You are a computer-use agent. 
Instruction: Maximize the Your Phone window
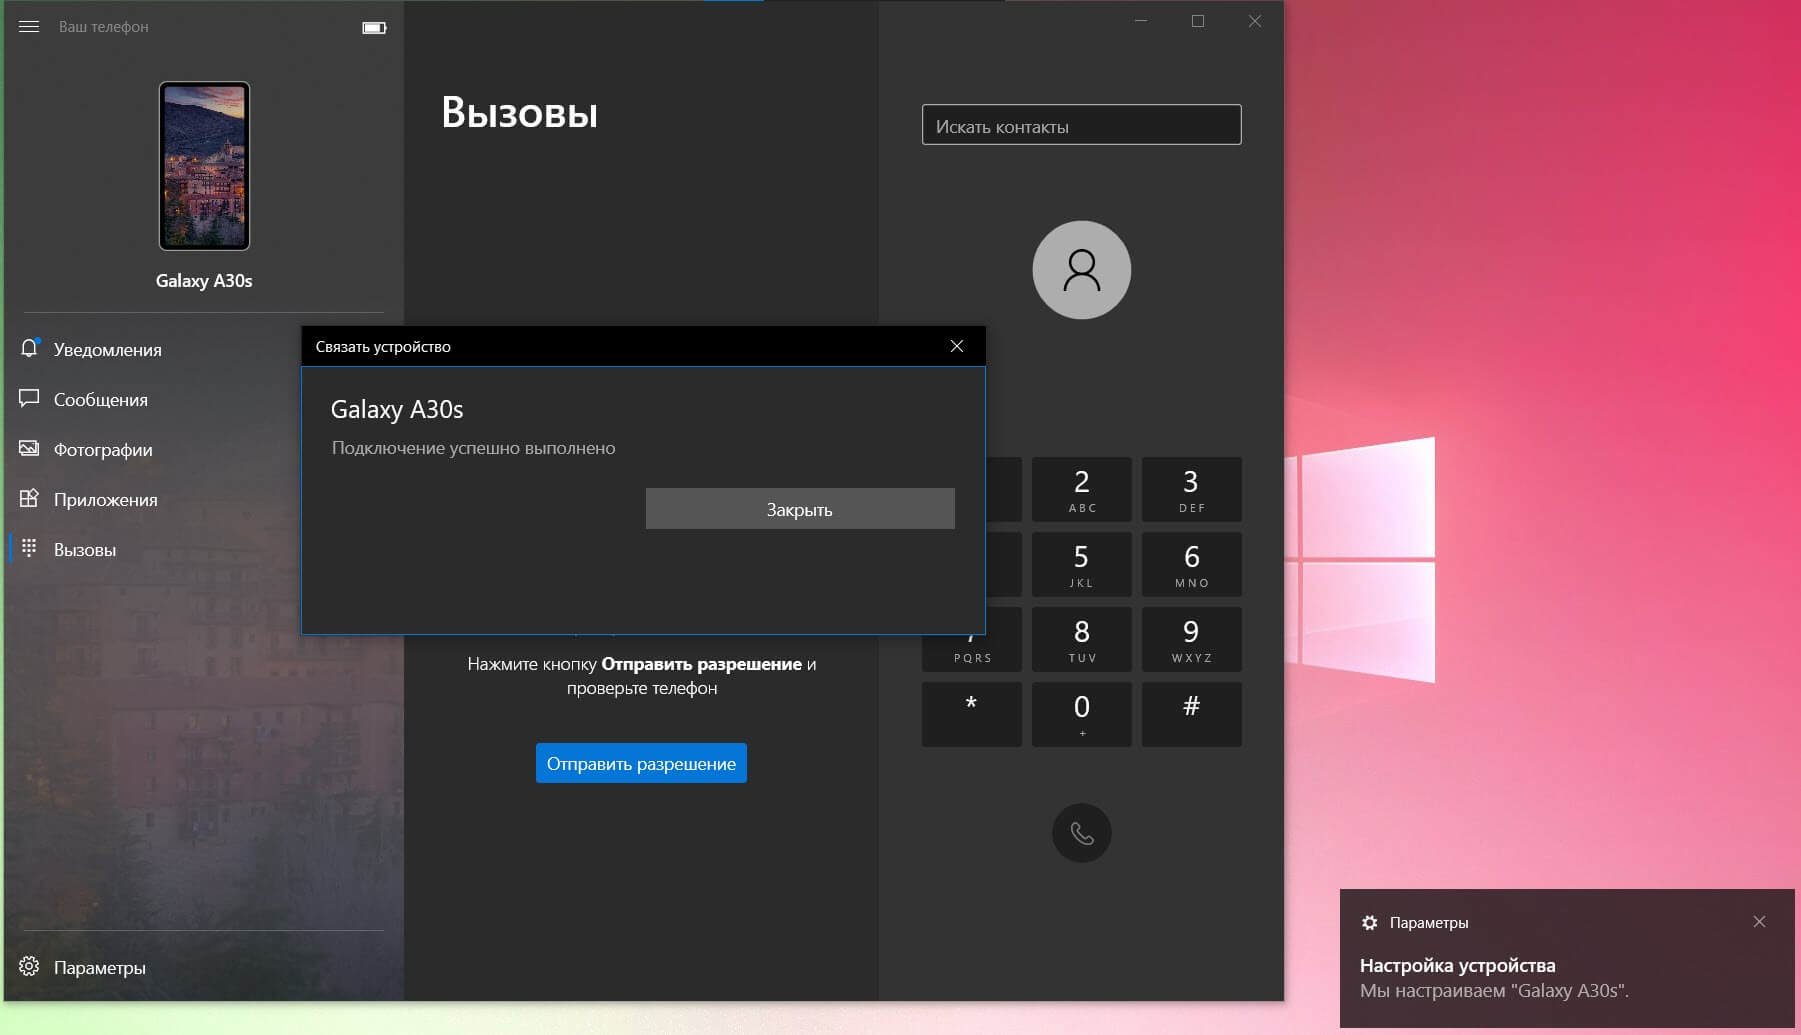1197,21
